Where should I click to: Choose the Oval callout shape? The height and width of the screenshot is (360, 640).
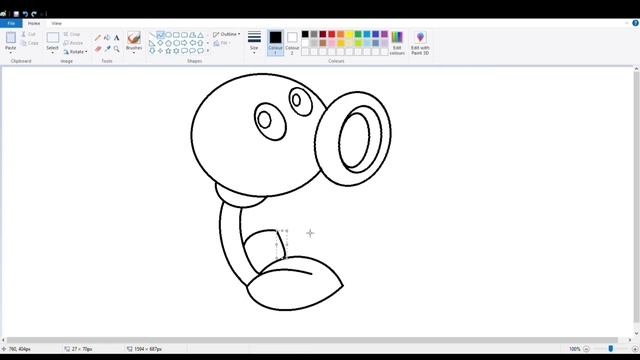coord(192,51)
